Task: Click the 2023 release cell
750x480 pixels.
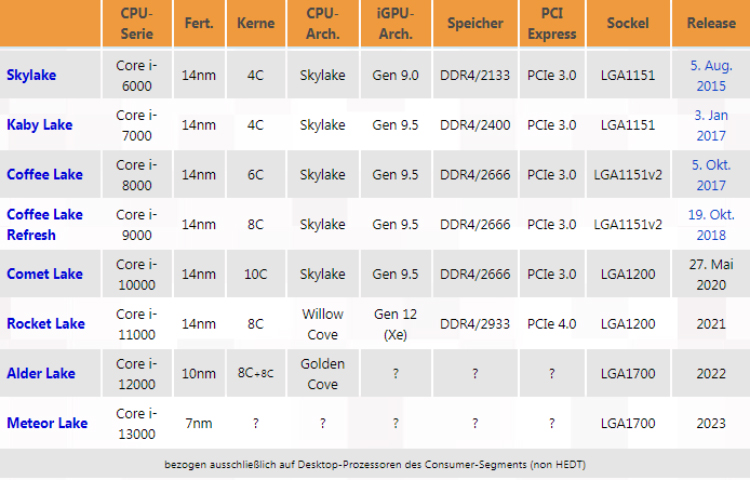Action: (711, 423)
